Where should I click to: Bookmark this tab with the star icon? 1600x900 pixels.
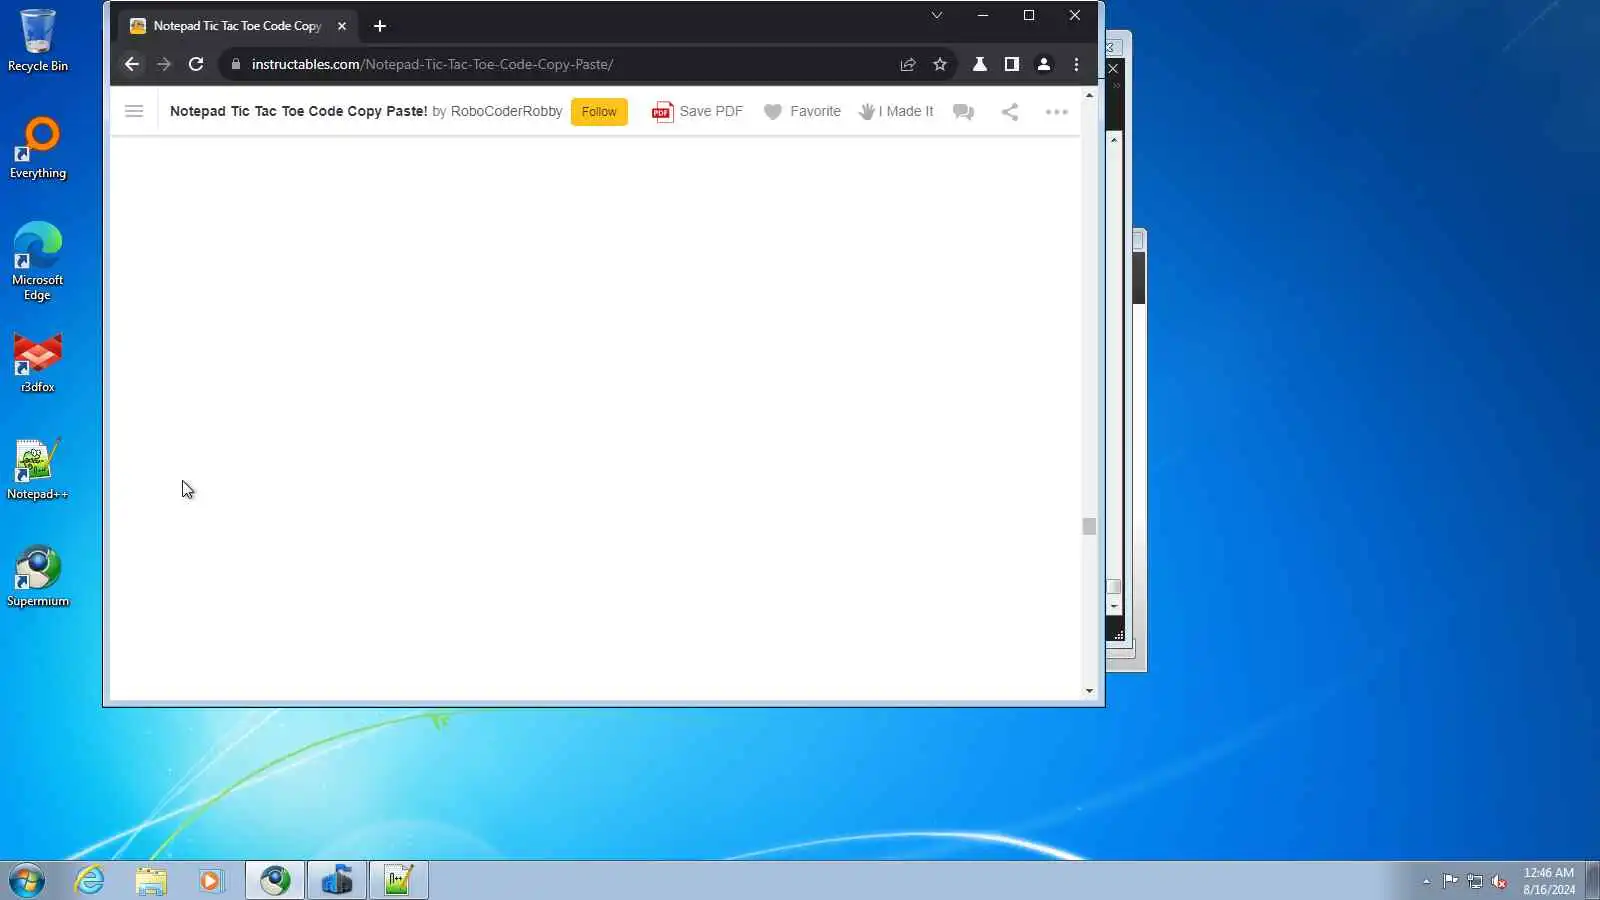[x=940, y=64]
